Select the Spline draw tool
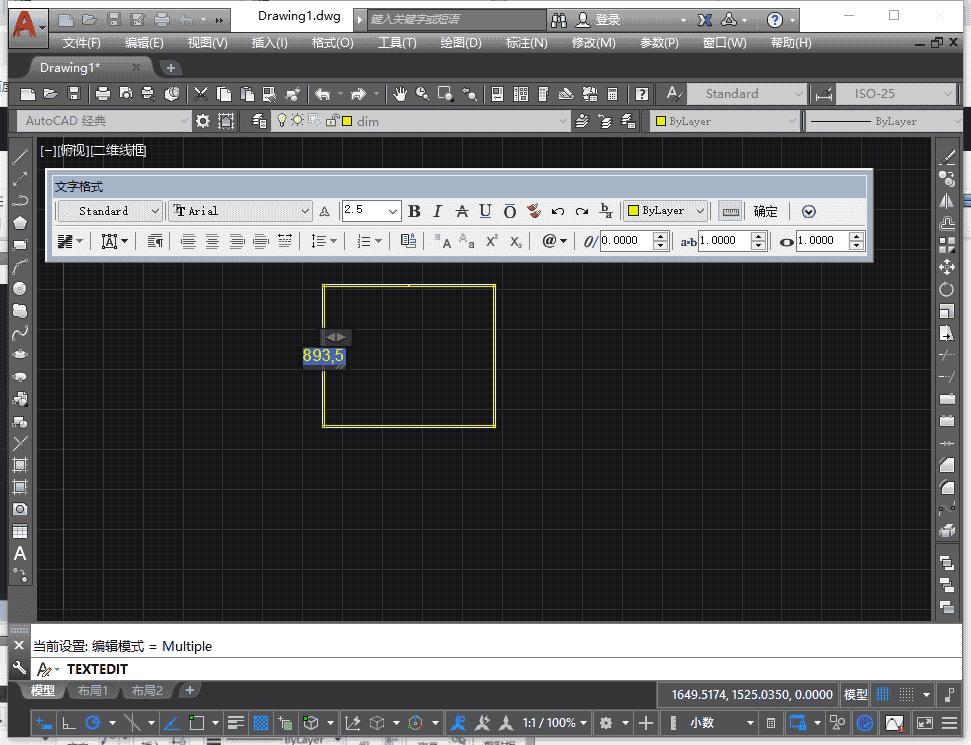 (20, 333)
